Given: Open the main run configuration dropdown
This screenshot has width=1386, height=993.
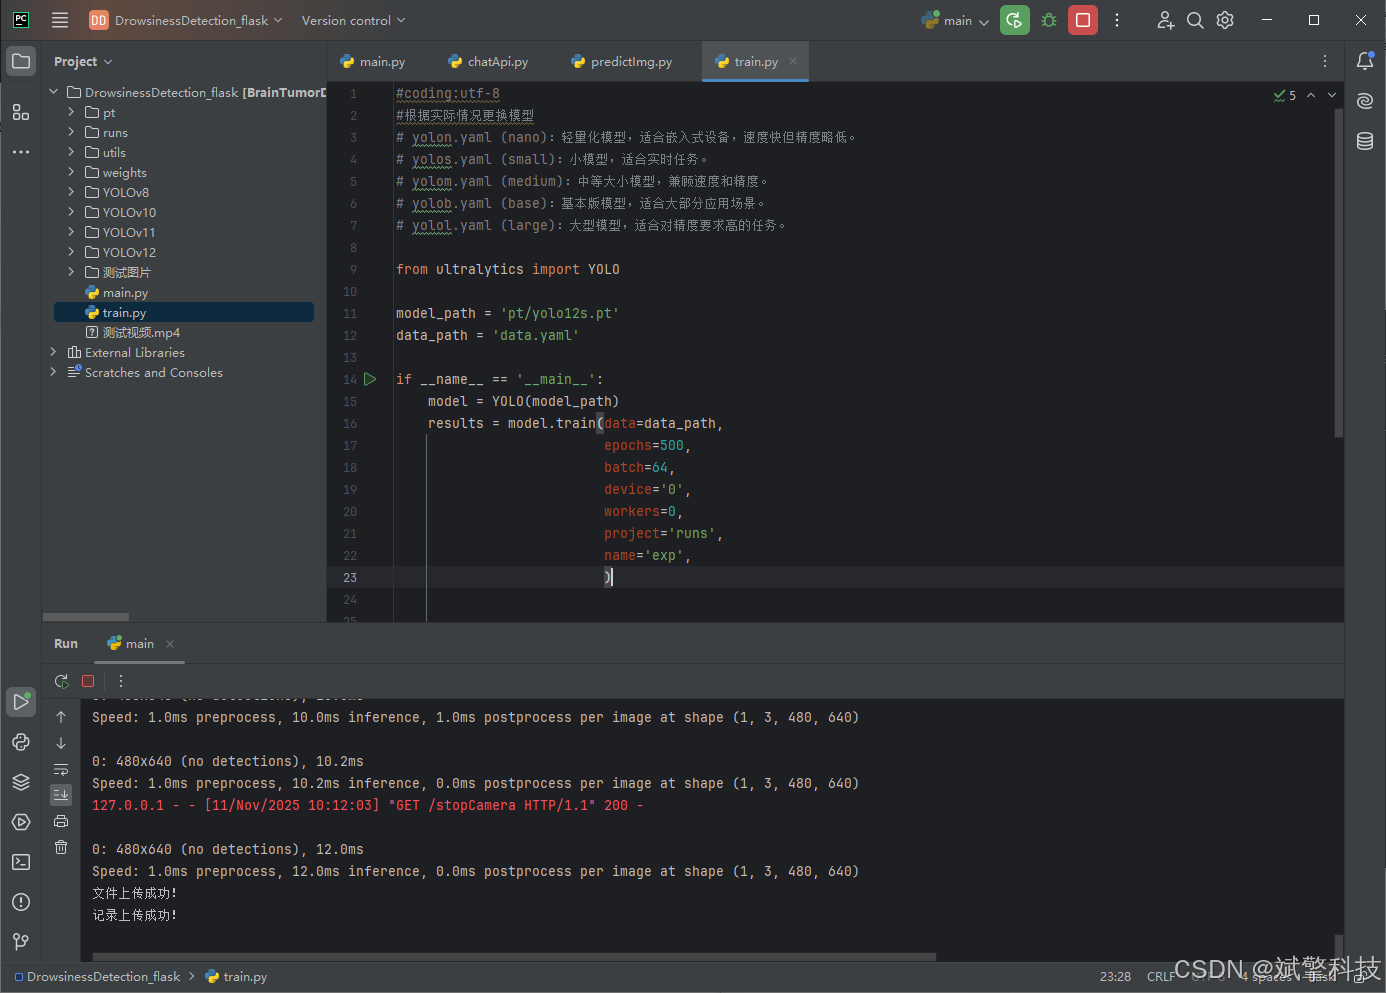Looking at the screenshot, I should pos(956,20).
